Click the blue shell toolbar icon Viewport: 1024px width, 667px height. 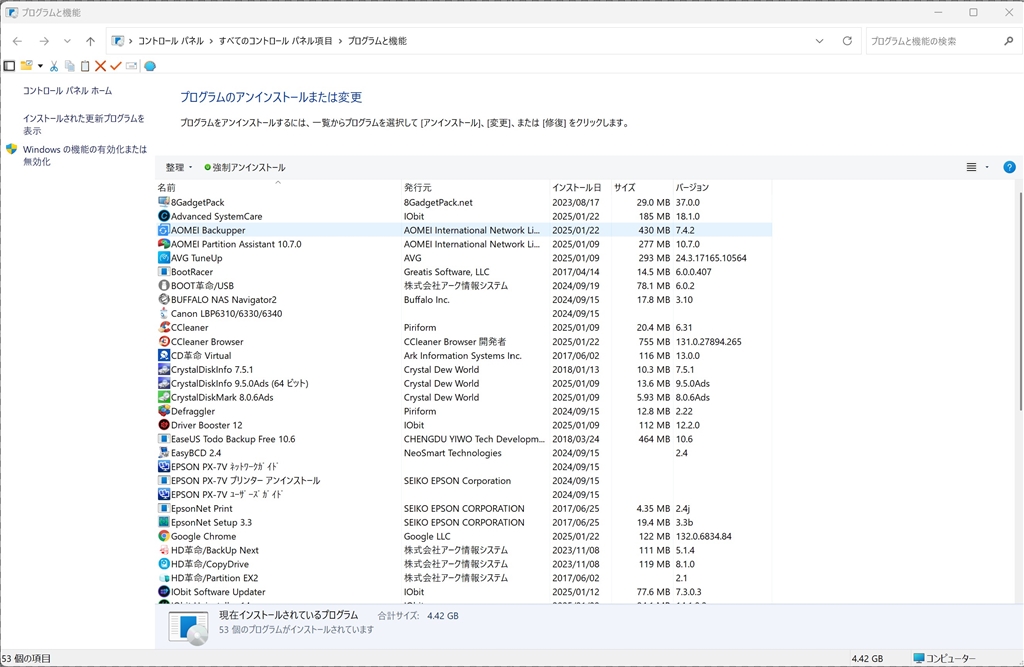(150, 66)
